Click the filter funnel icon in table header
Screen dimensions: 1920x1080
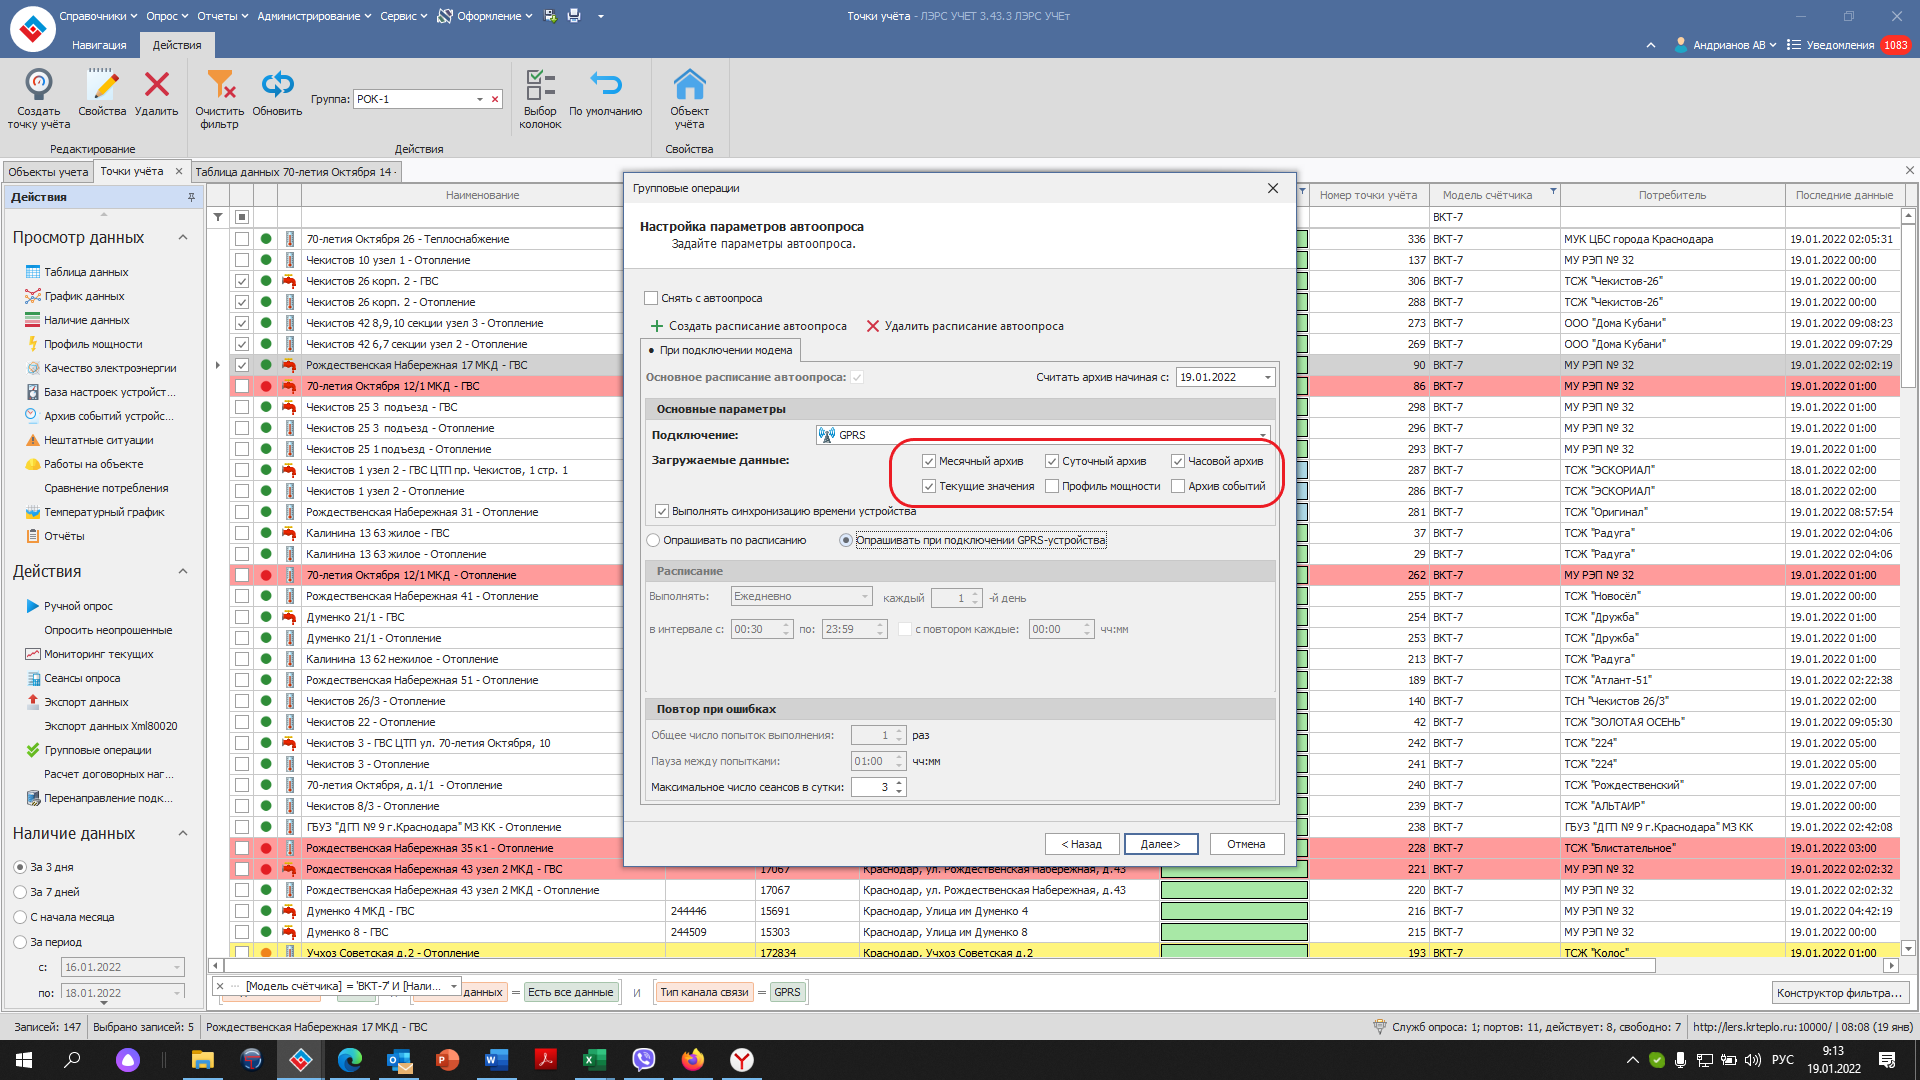point(218,217)
